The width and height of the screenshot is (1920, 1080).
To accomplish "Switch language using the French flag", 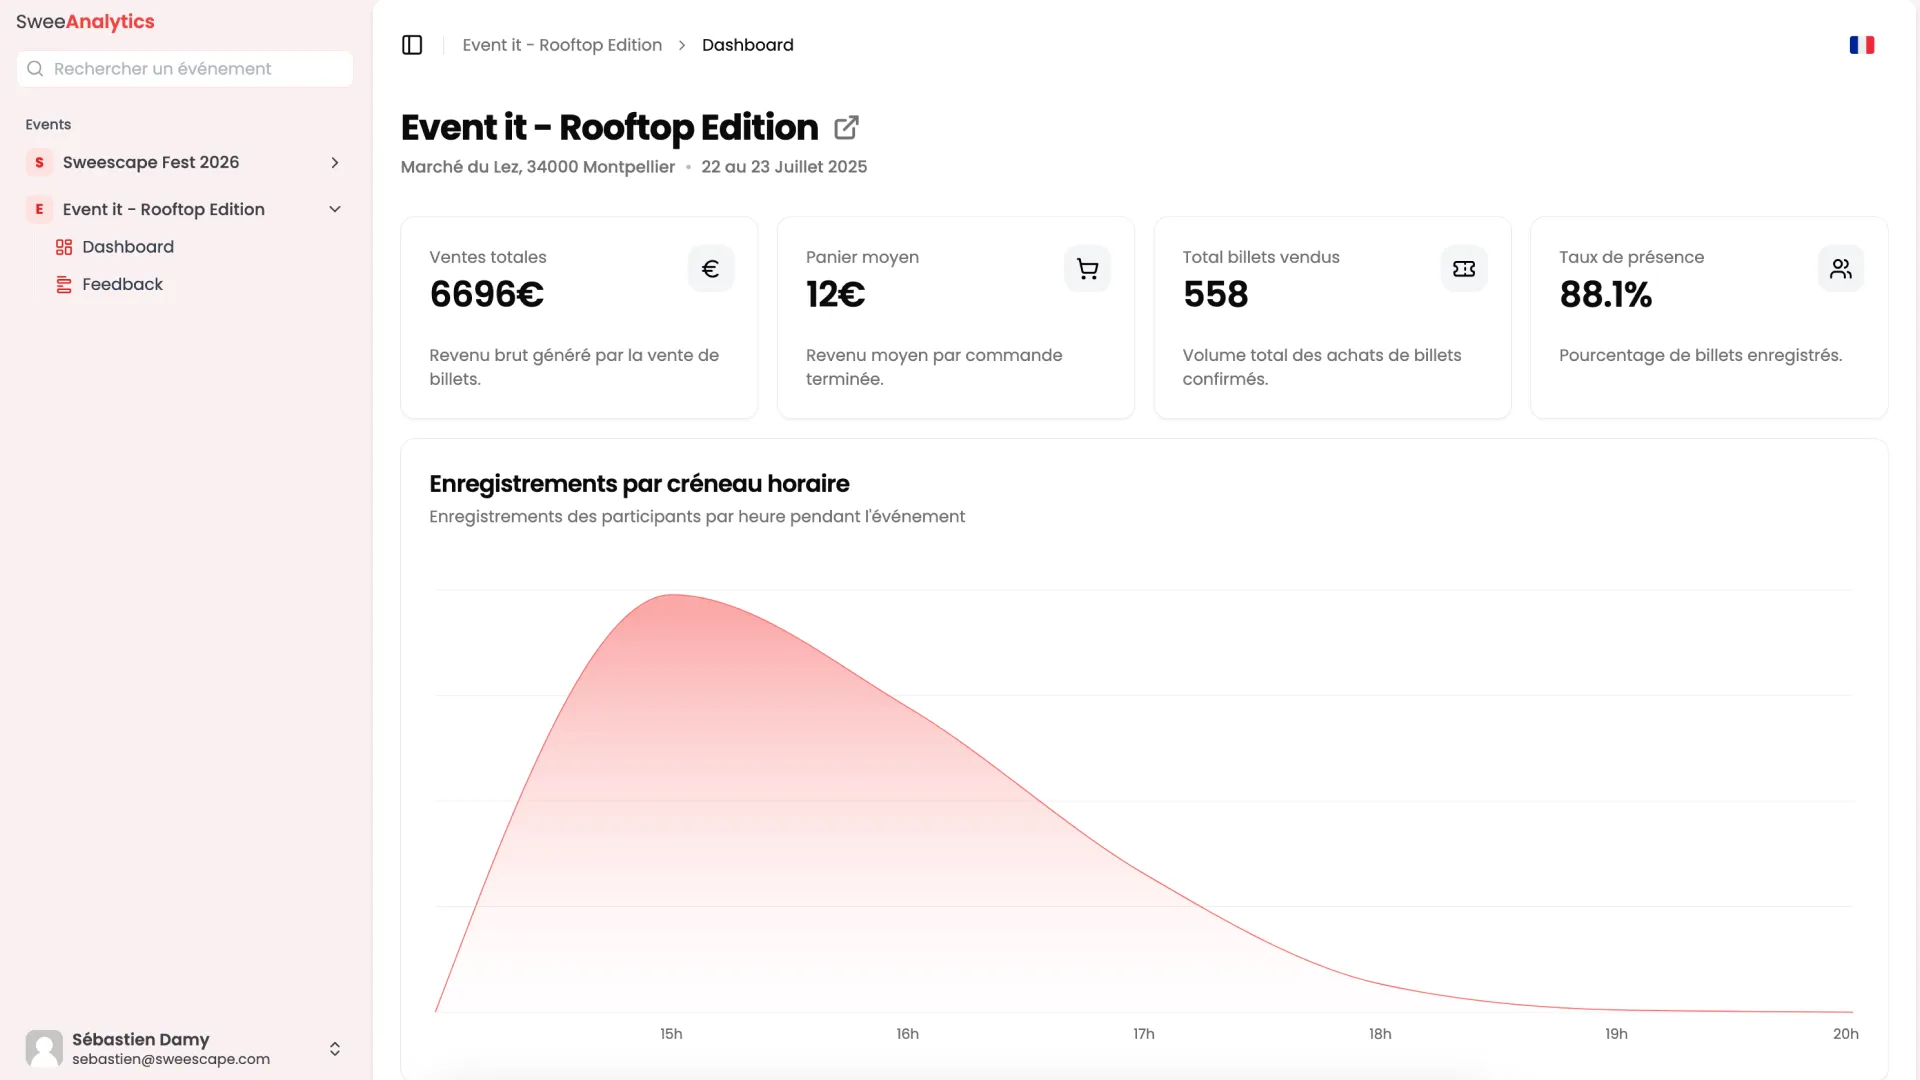I will (x=1862, y=45).
